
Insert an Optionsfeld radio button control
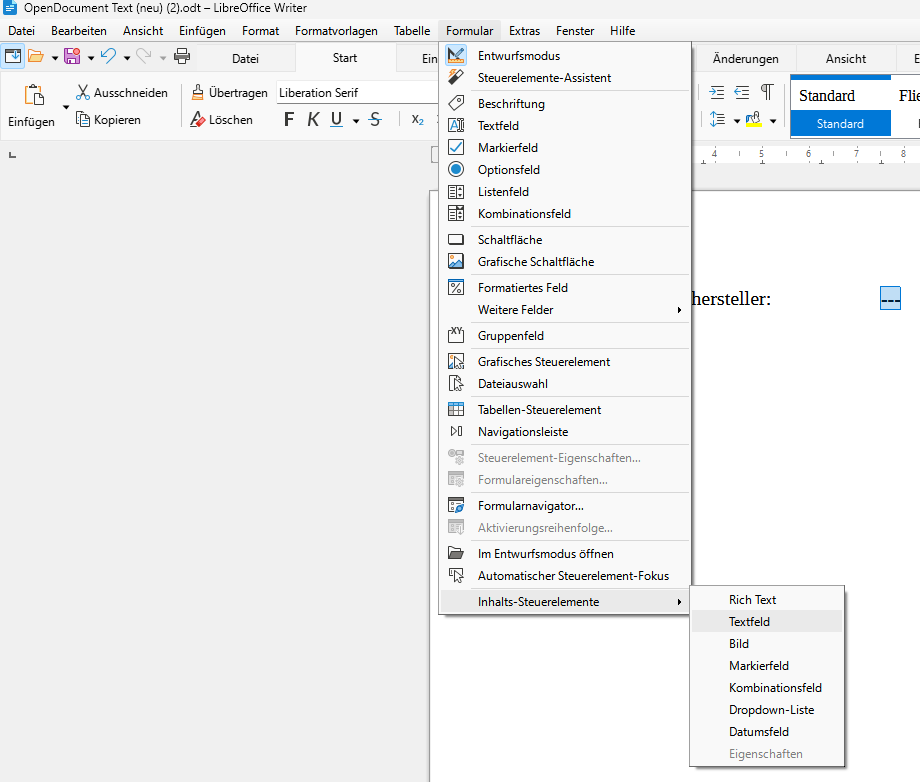point(508,170)
